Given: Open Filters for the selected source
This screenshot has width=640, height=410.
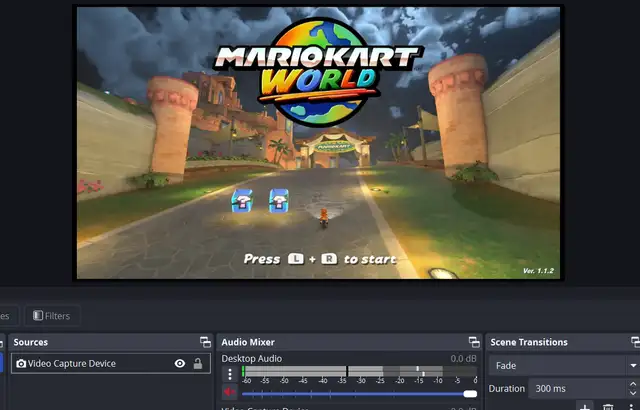Looking at the screenshot, I should pyautogui.click(x=52, y=315).
